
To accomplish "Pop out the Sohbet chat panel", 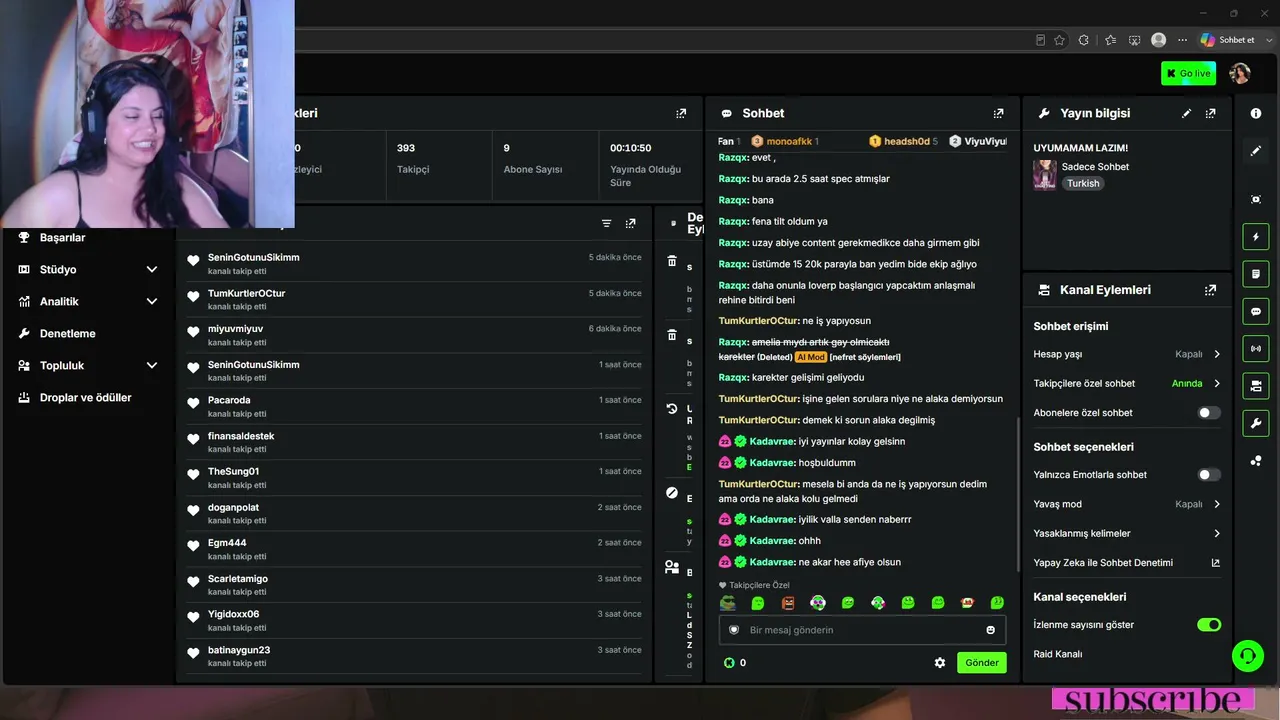I will [x=998, y=113].
